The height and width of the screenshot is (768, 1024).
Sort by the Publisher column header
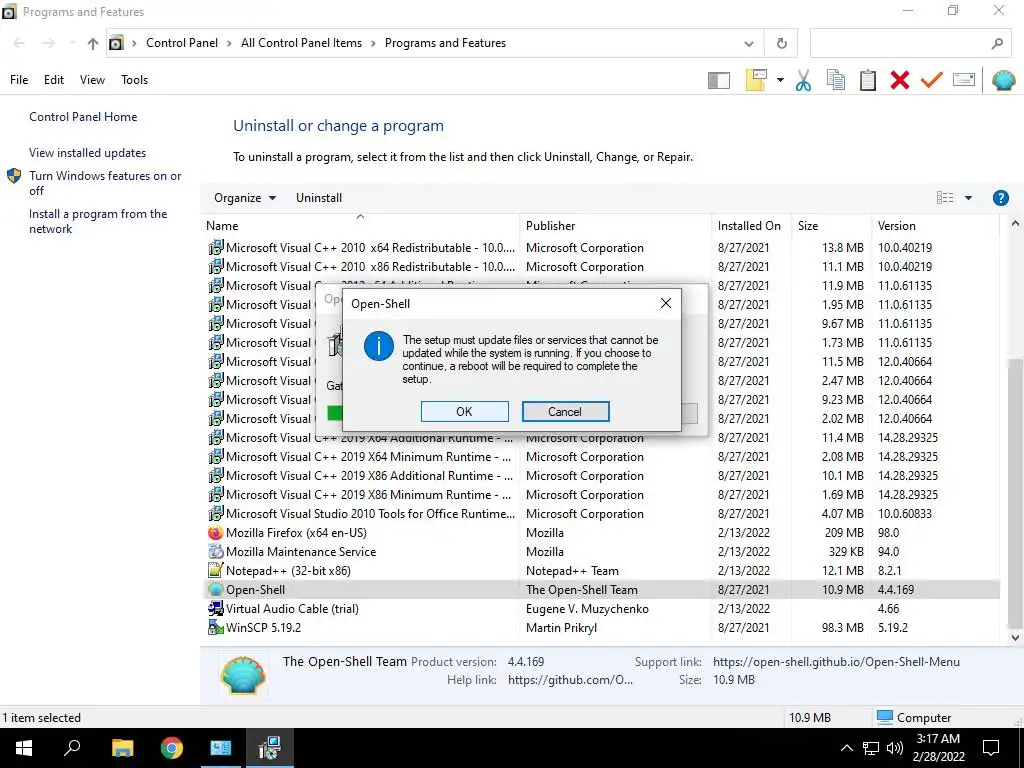[615, 226]
